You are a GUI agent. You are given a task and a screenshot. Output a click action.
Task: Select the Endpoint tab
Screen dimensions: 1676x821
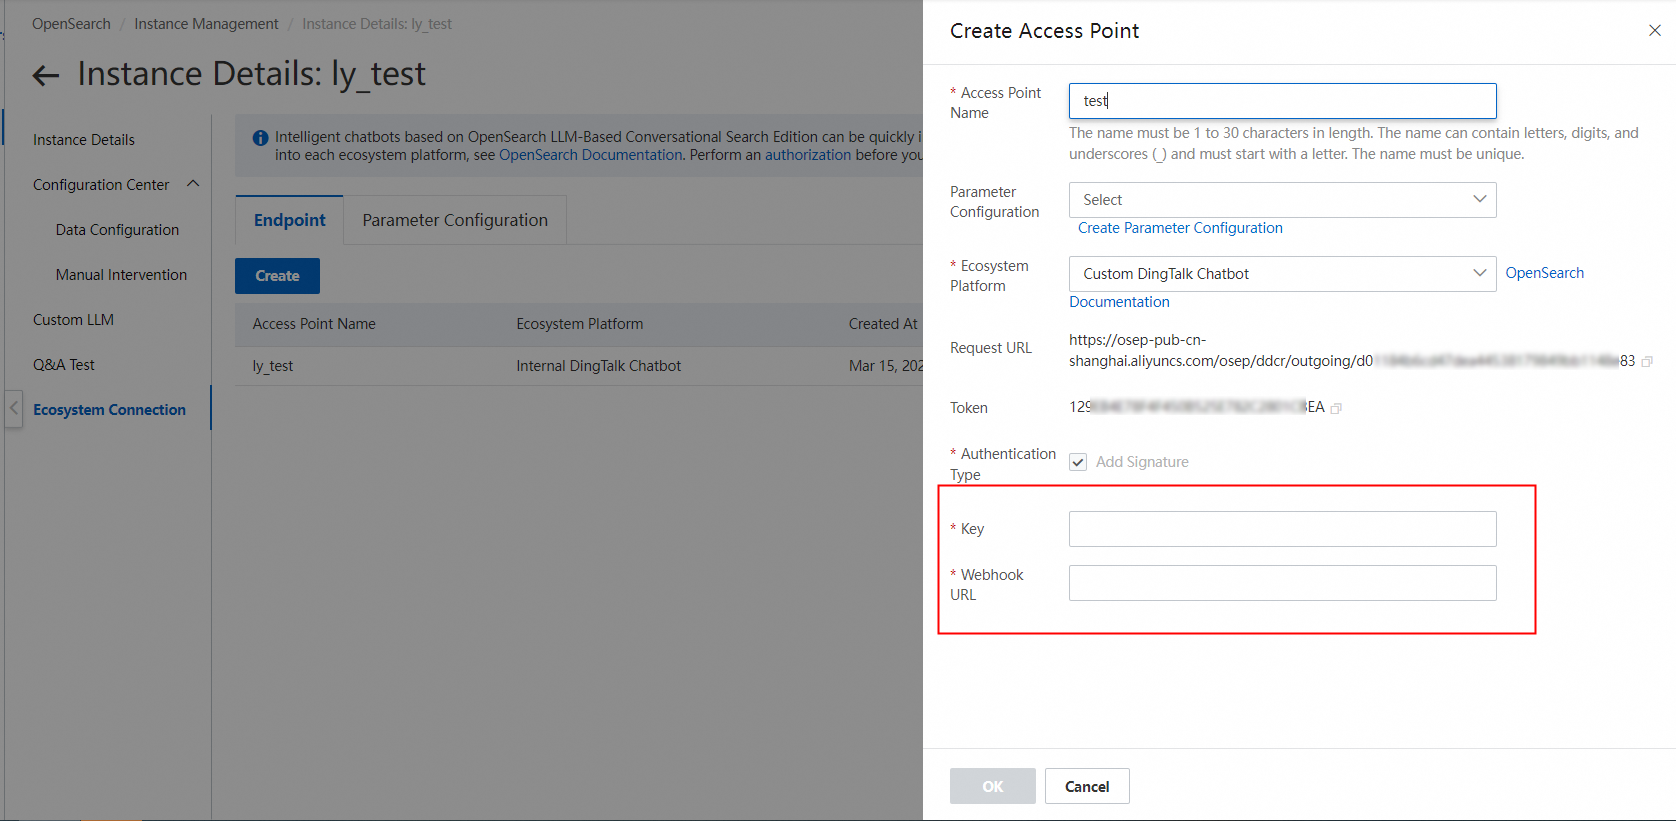tap(289, 220)
